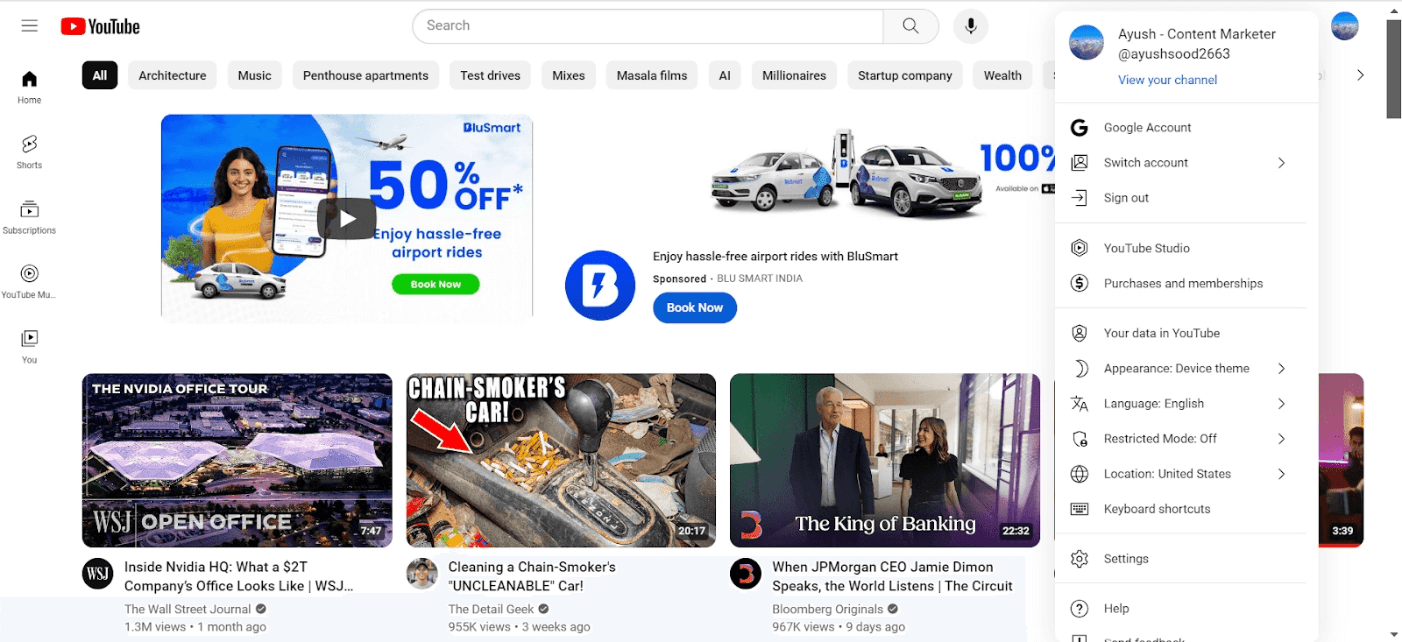Select the Millionaires filter chip
The height and width of the screenshot is (642, 1402).
coord(794,75)
